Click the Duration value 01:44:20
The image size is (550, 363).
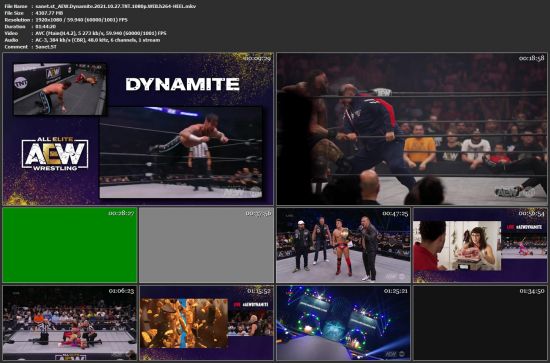[46, 26]
